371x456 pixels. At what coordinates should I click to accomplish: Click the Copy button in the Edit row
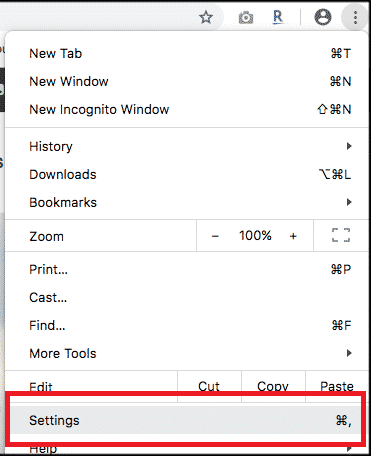(x=273, y=386)
